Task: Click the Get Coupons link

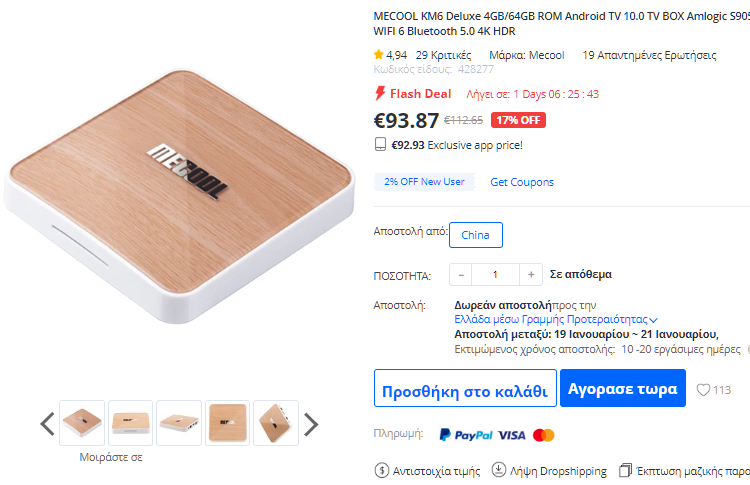Action: click(x=522, y=182)
